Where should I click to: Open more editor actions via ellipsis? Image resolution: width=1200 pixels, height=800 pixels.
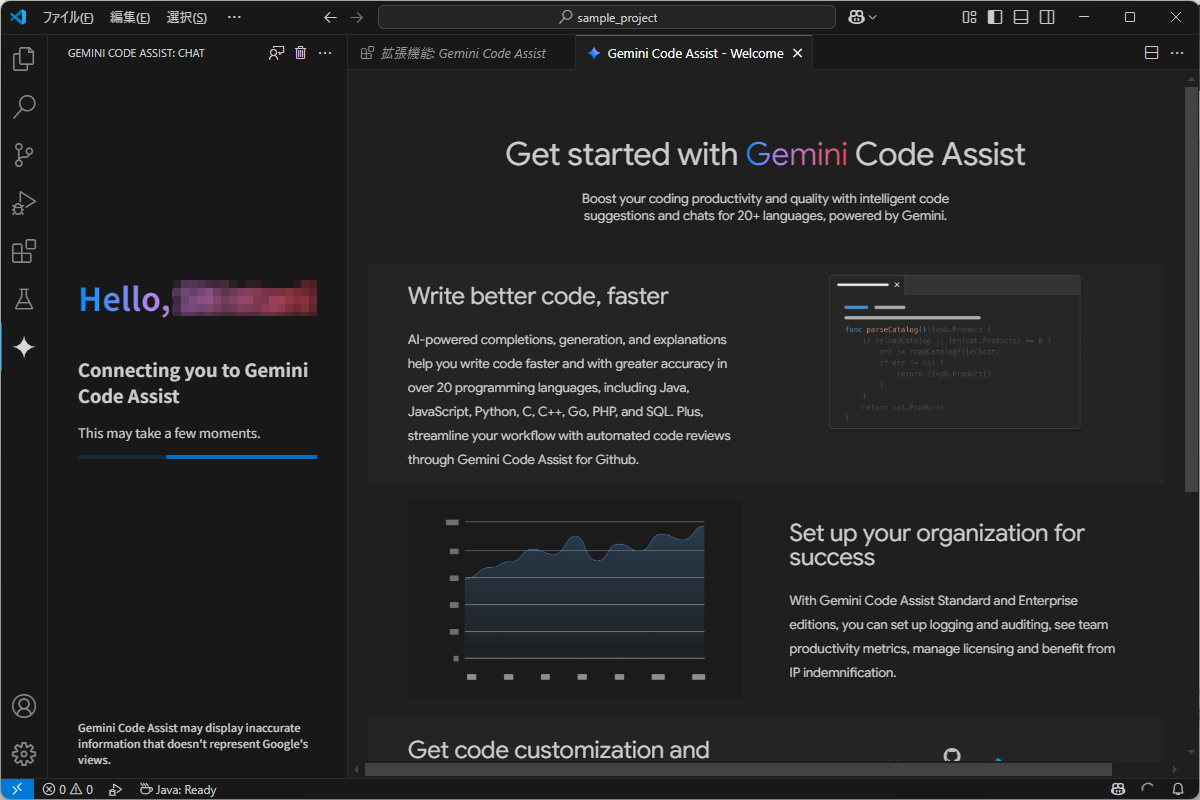(1177, 52)
